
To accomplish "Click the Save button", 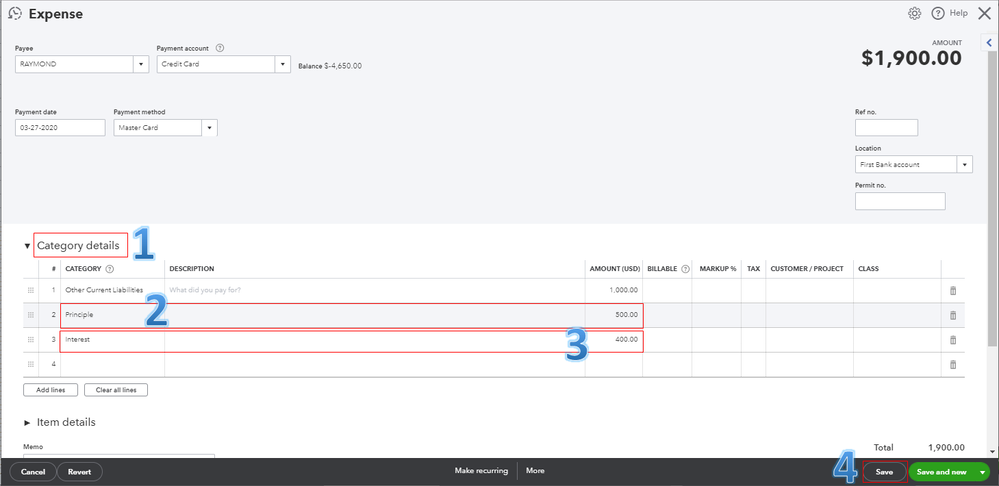I will tap(884, 472).
